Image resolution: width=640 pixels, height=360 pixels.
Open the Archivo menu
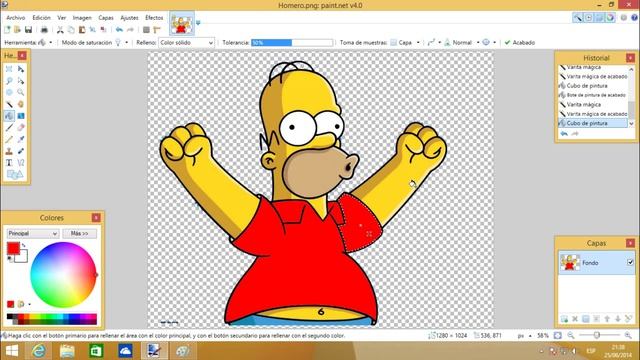(16, 18)
